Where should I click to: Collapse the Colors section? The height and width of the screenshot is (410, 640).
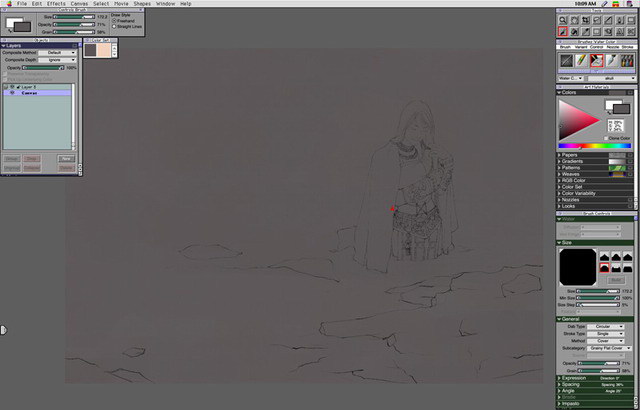coord(559,93)
